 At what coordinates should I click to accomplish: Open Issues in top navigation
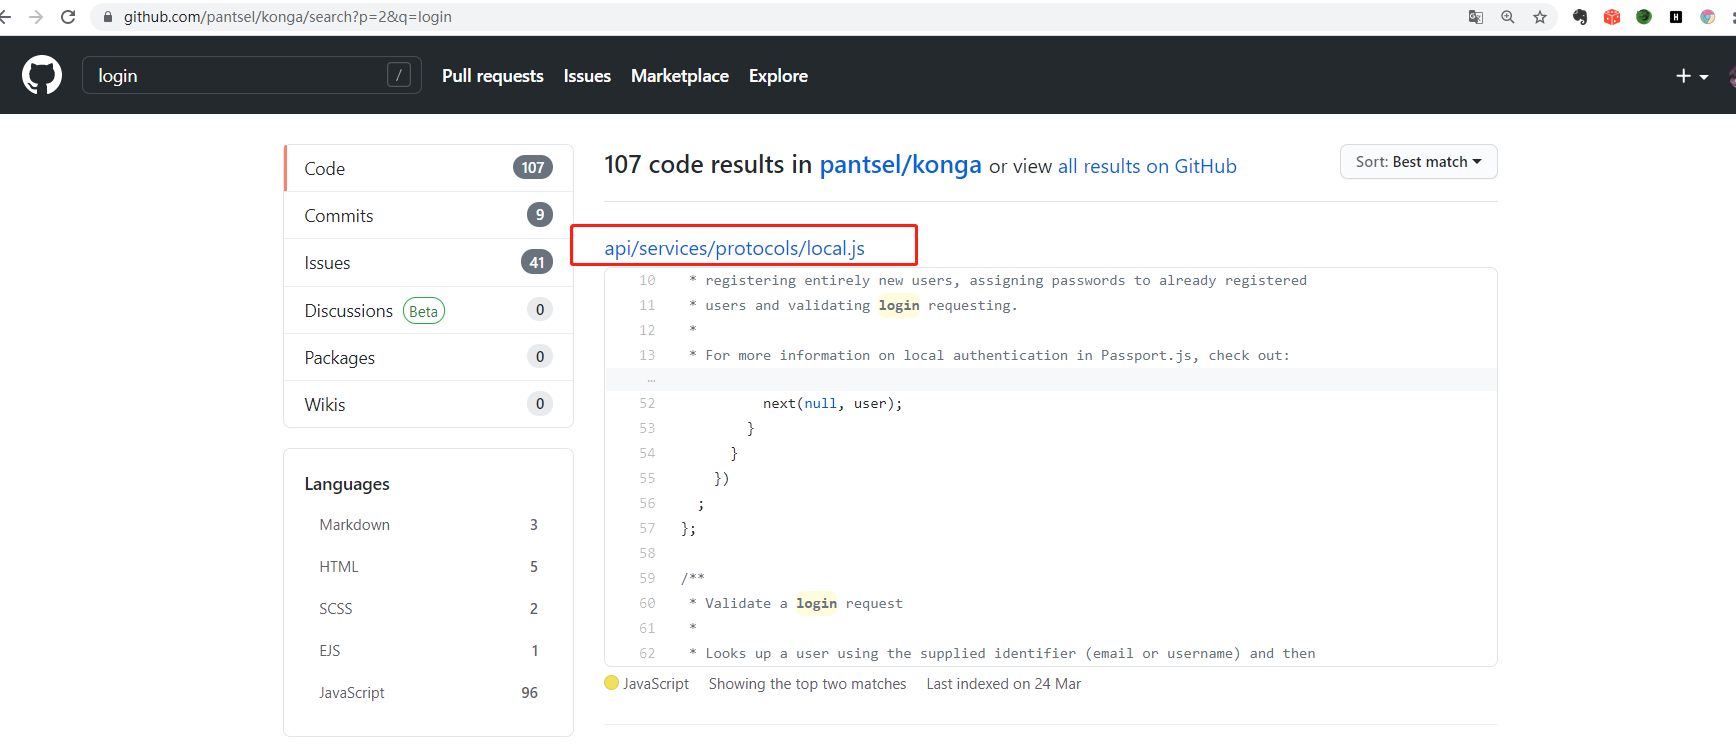(x=587, y=76)
